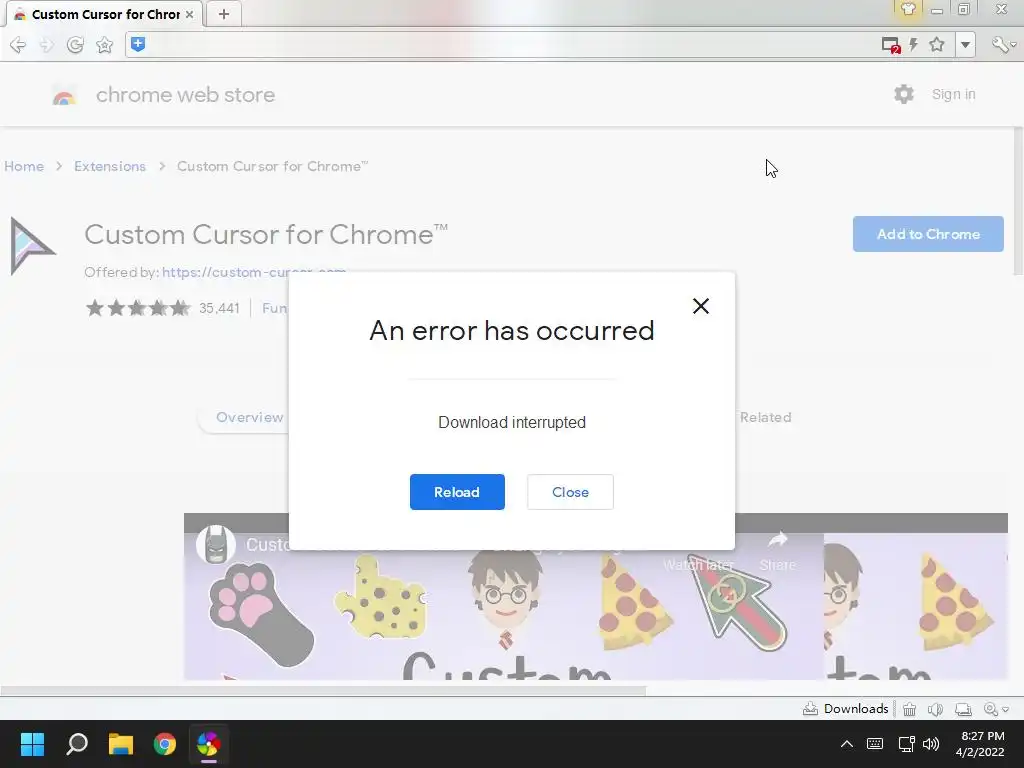Image resolution: width=1024 pixels, height=768 pixels.
Task: Open the Windows Start menu
Action: point(32,744)
